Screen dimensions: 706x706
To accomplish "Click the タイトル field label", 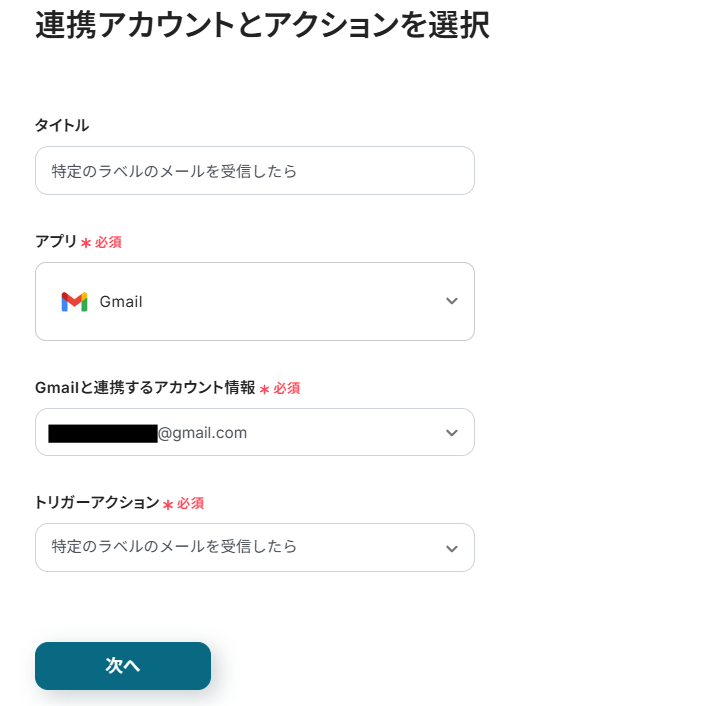I will pyautogui.click(x=62, y=125).
